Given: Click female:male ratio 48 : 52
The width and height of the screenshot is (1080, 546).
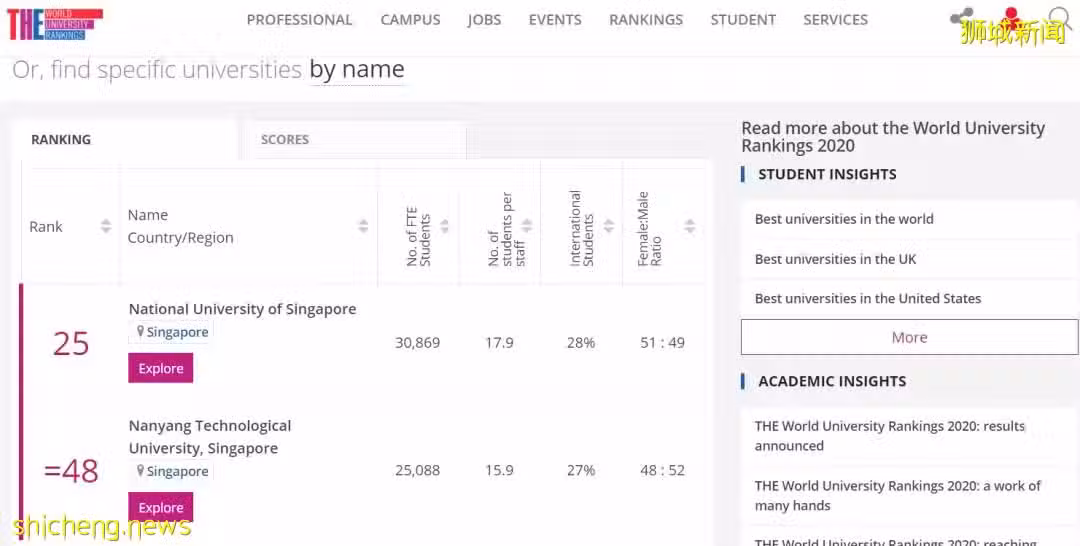Looking at the screenshot, I should [x=662, y=471].
